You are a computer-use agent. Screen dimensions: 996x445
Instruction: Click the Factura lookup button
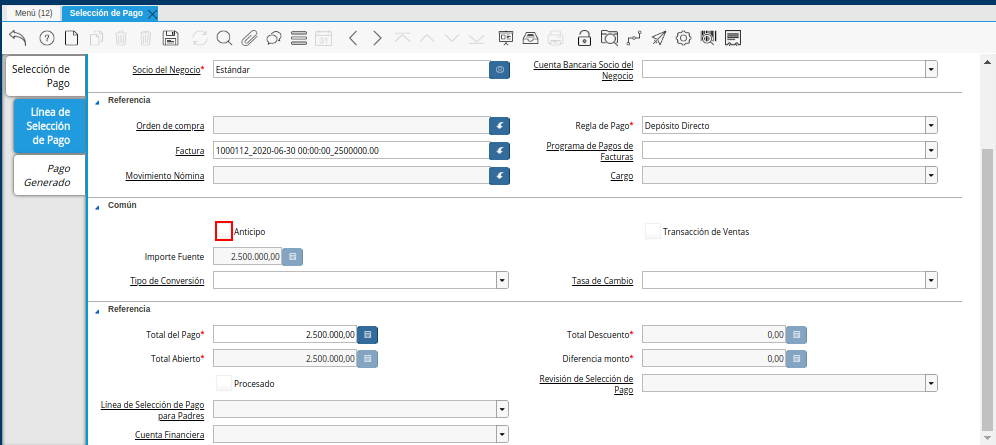click(x=499, y=150)
